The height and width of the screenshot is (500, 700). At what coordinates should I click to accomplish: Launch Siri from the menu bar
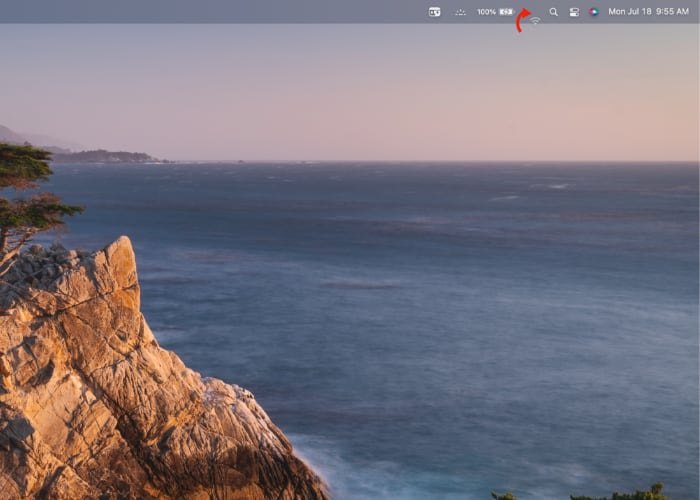pyautogui.click(x=593, y=12)
